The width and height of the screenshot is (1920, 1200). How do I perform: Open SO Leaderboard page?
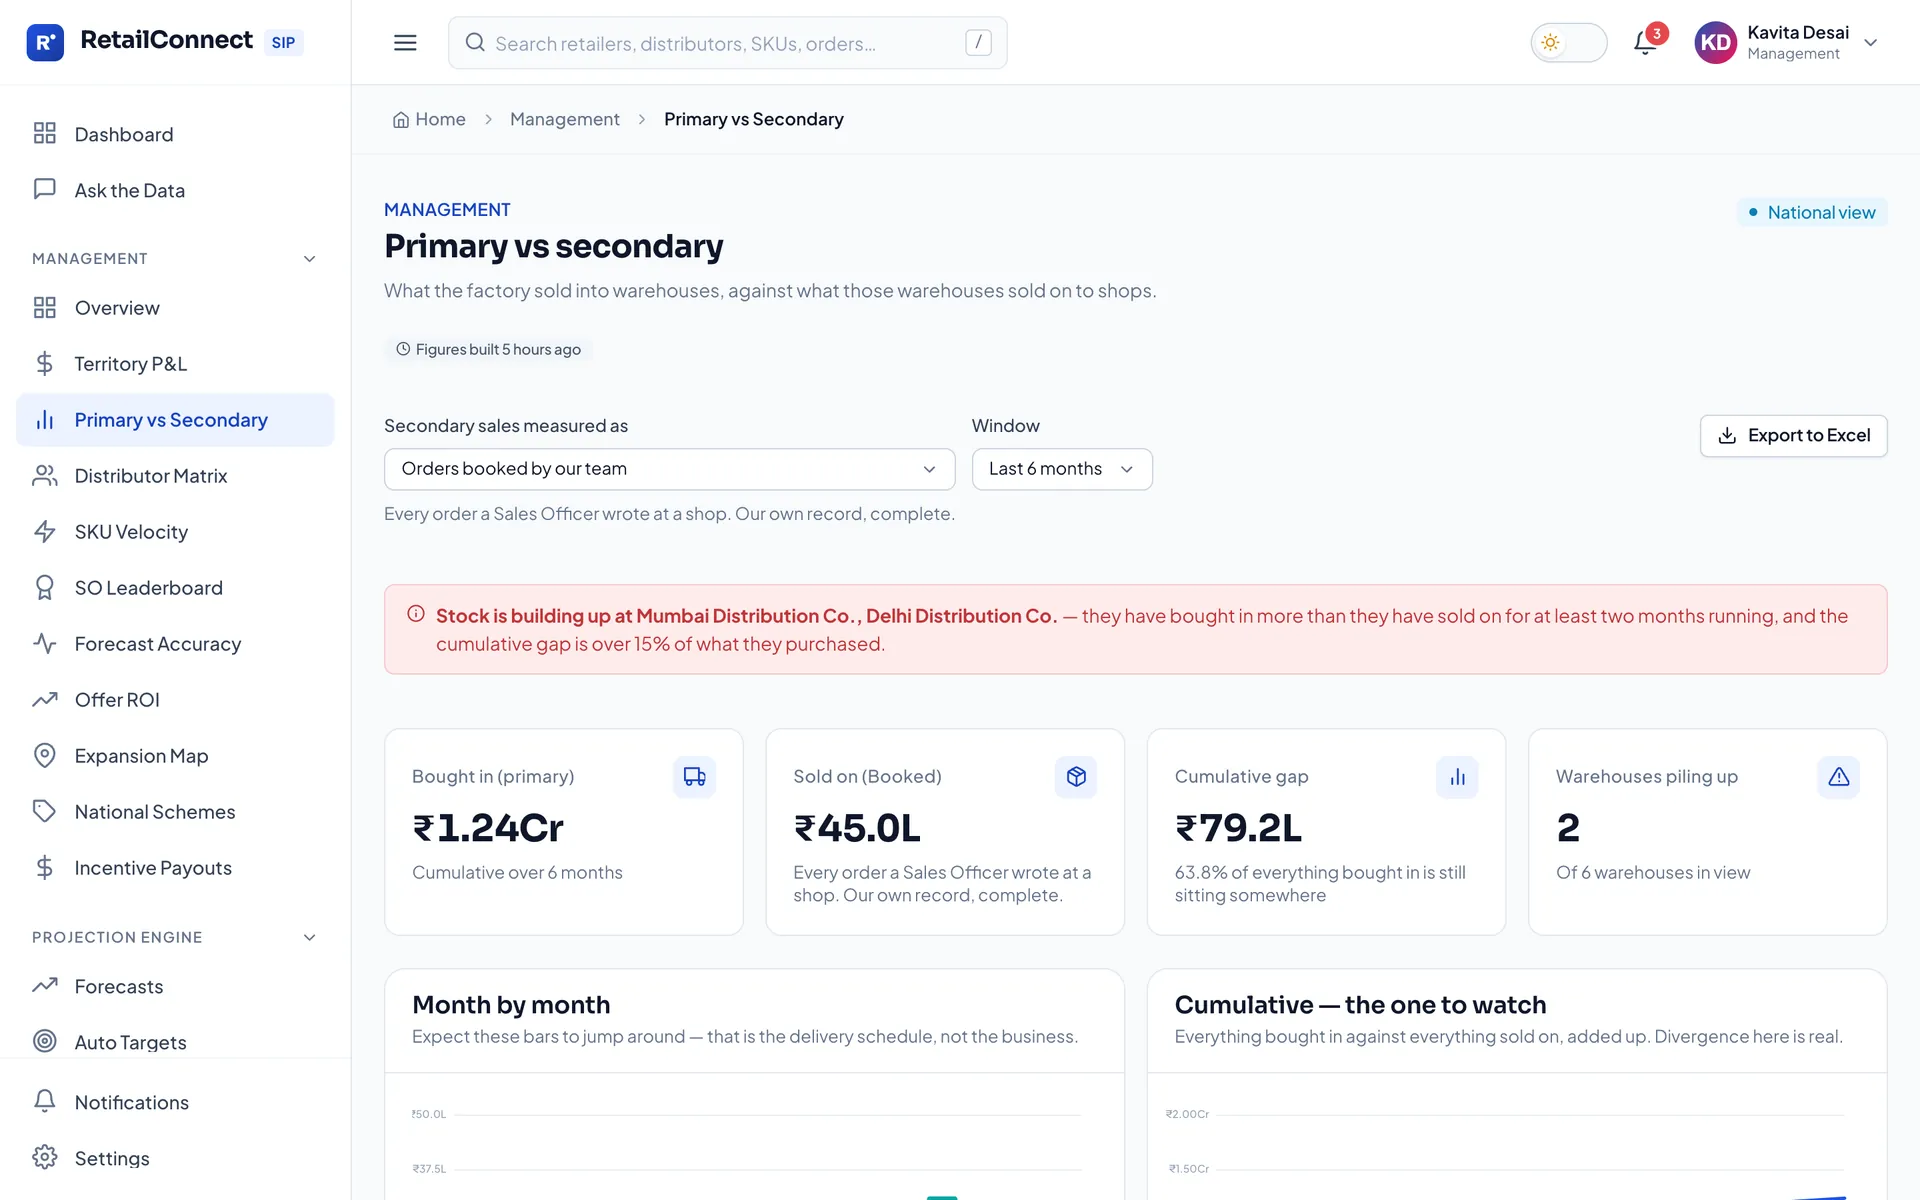pos(175,588)
